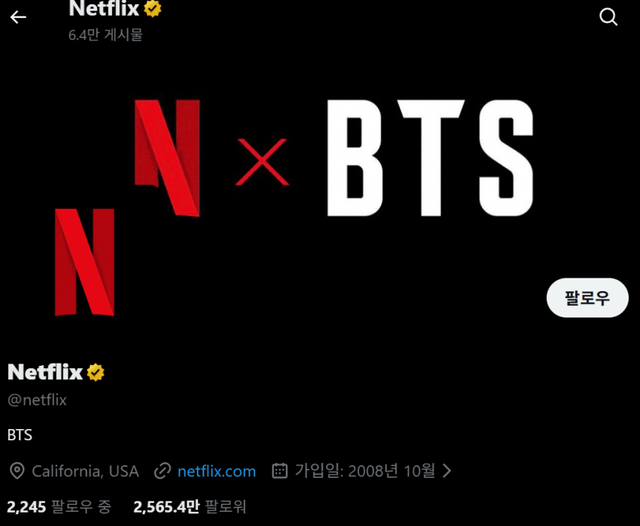
Task: Follow Netflix with the 팔로우 button
Action: click(x=587, y=298)
